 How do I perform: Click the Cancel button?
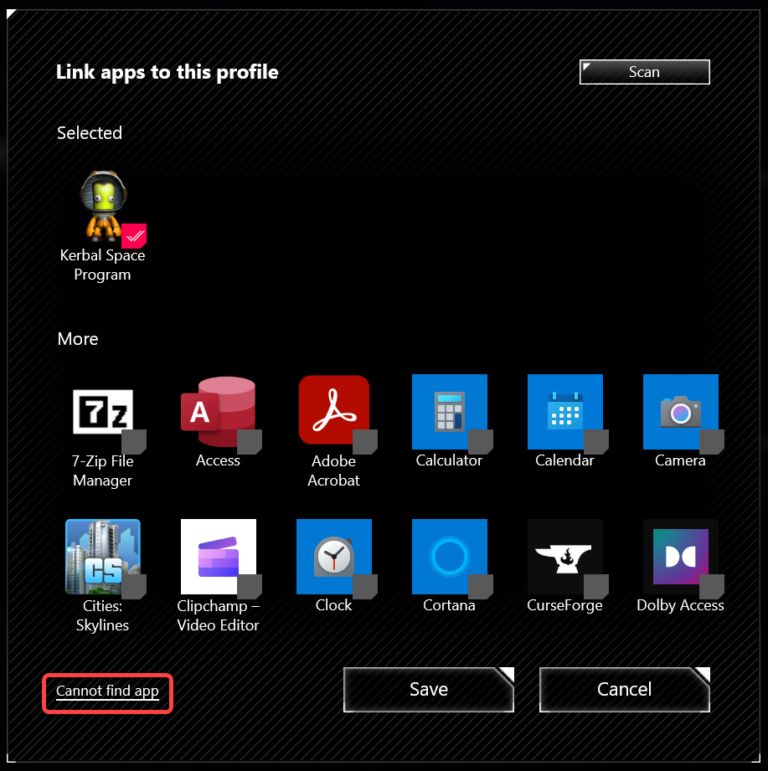[624, 690]
